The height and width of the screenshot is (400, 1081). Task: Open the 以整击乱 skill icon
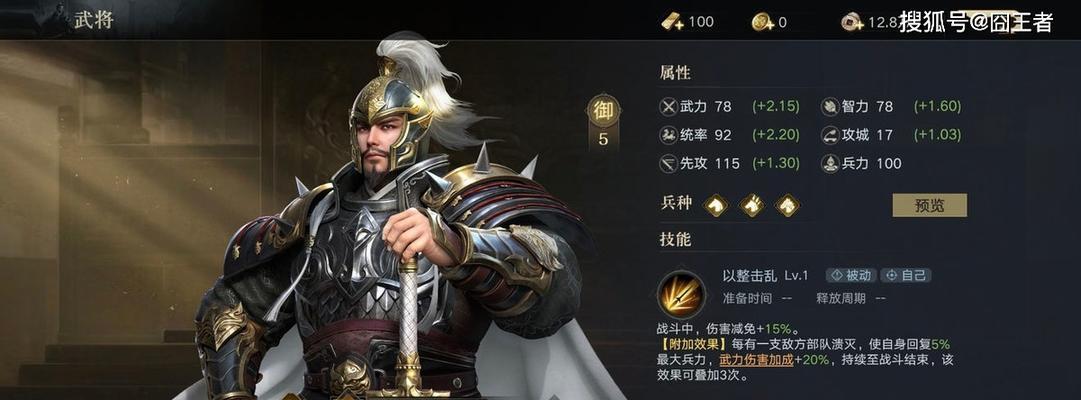(x=681, y=294)
